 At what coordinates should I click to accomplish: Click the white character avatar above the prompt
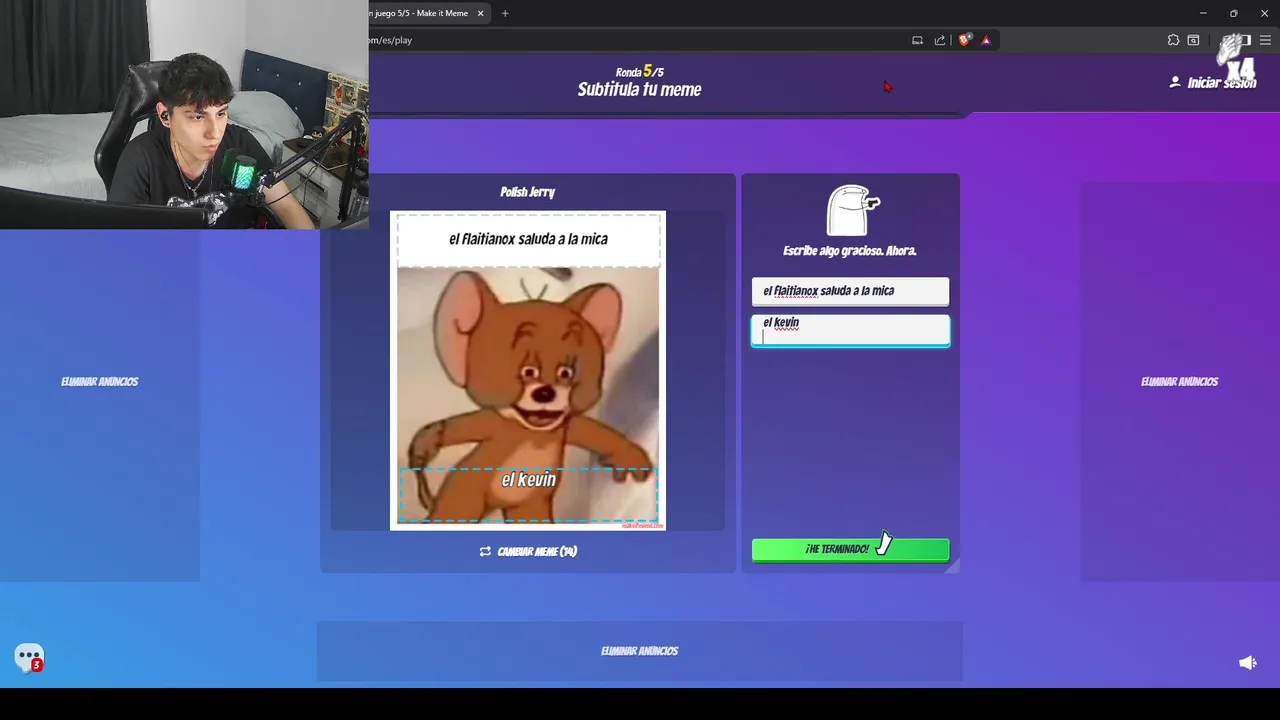(852, 210)
